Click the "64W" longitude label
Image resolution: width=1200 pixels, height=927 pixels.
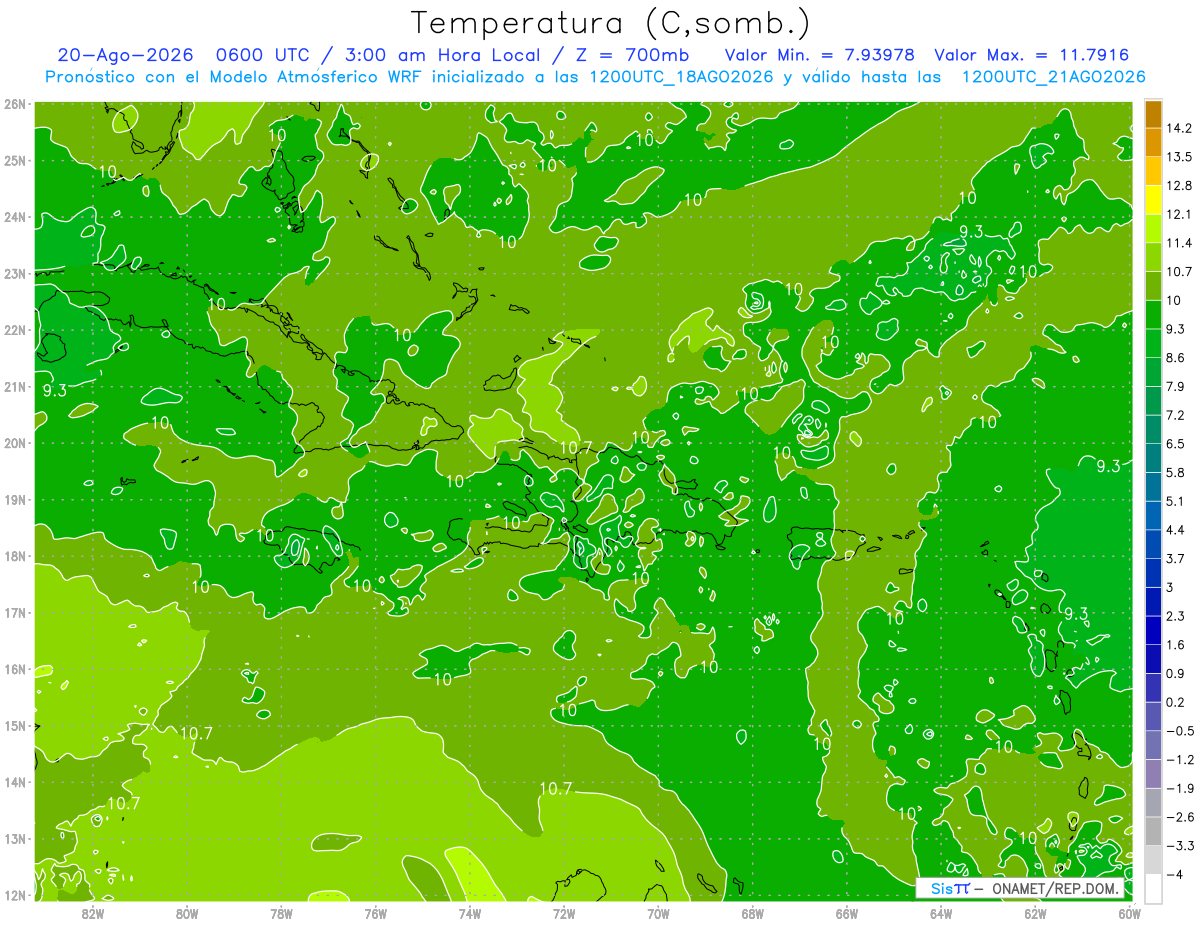point(941,914)
